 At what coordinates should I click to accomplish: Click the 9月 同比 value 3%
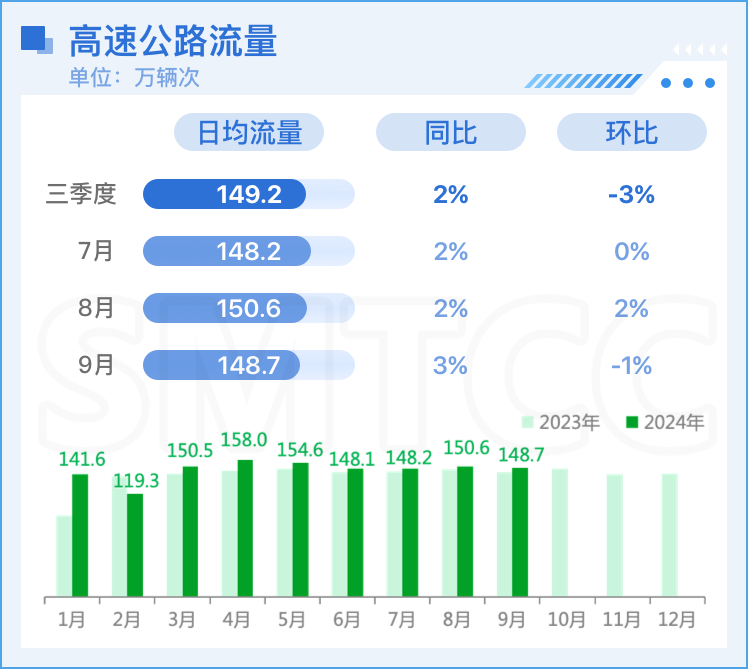(x=450, y=366)
